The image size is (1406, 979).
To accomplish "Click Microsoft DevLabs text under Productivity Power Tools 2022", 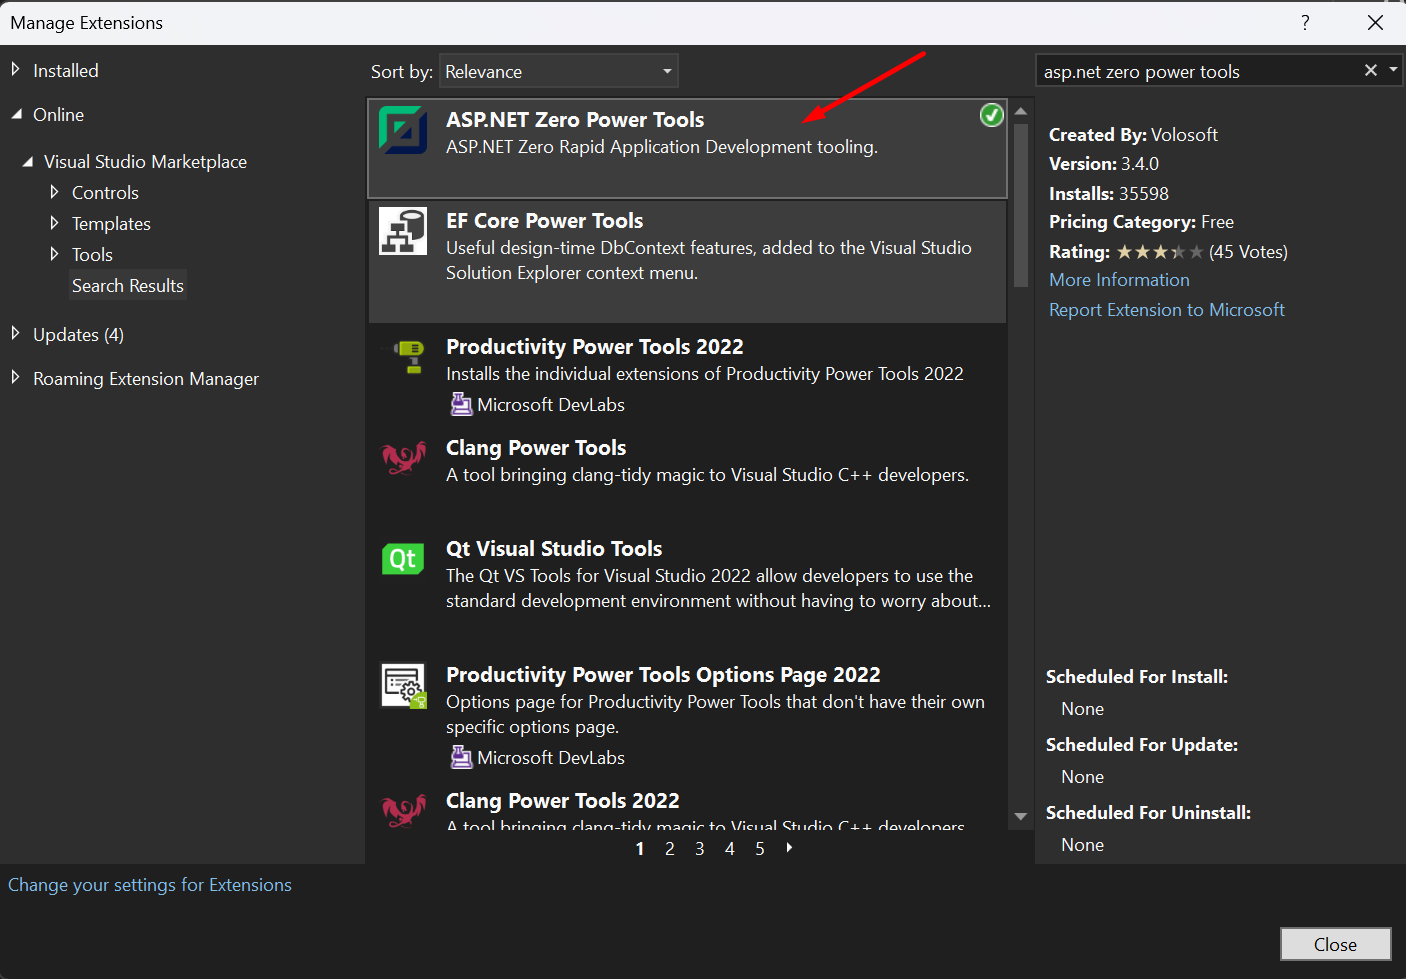I will coord(551,405).
